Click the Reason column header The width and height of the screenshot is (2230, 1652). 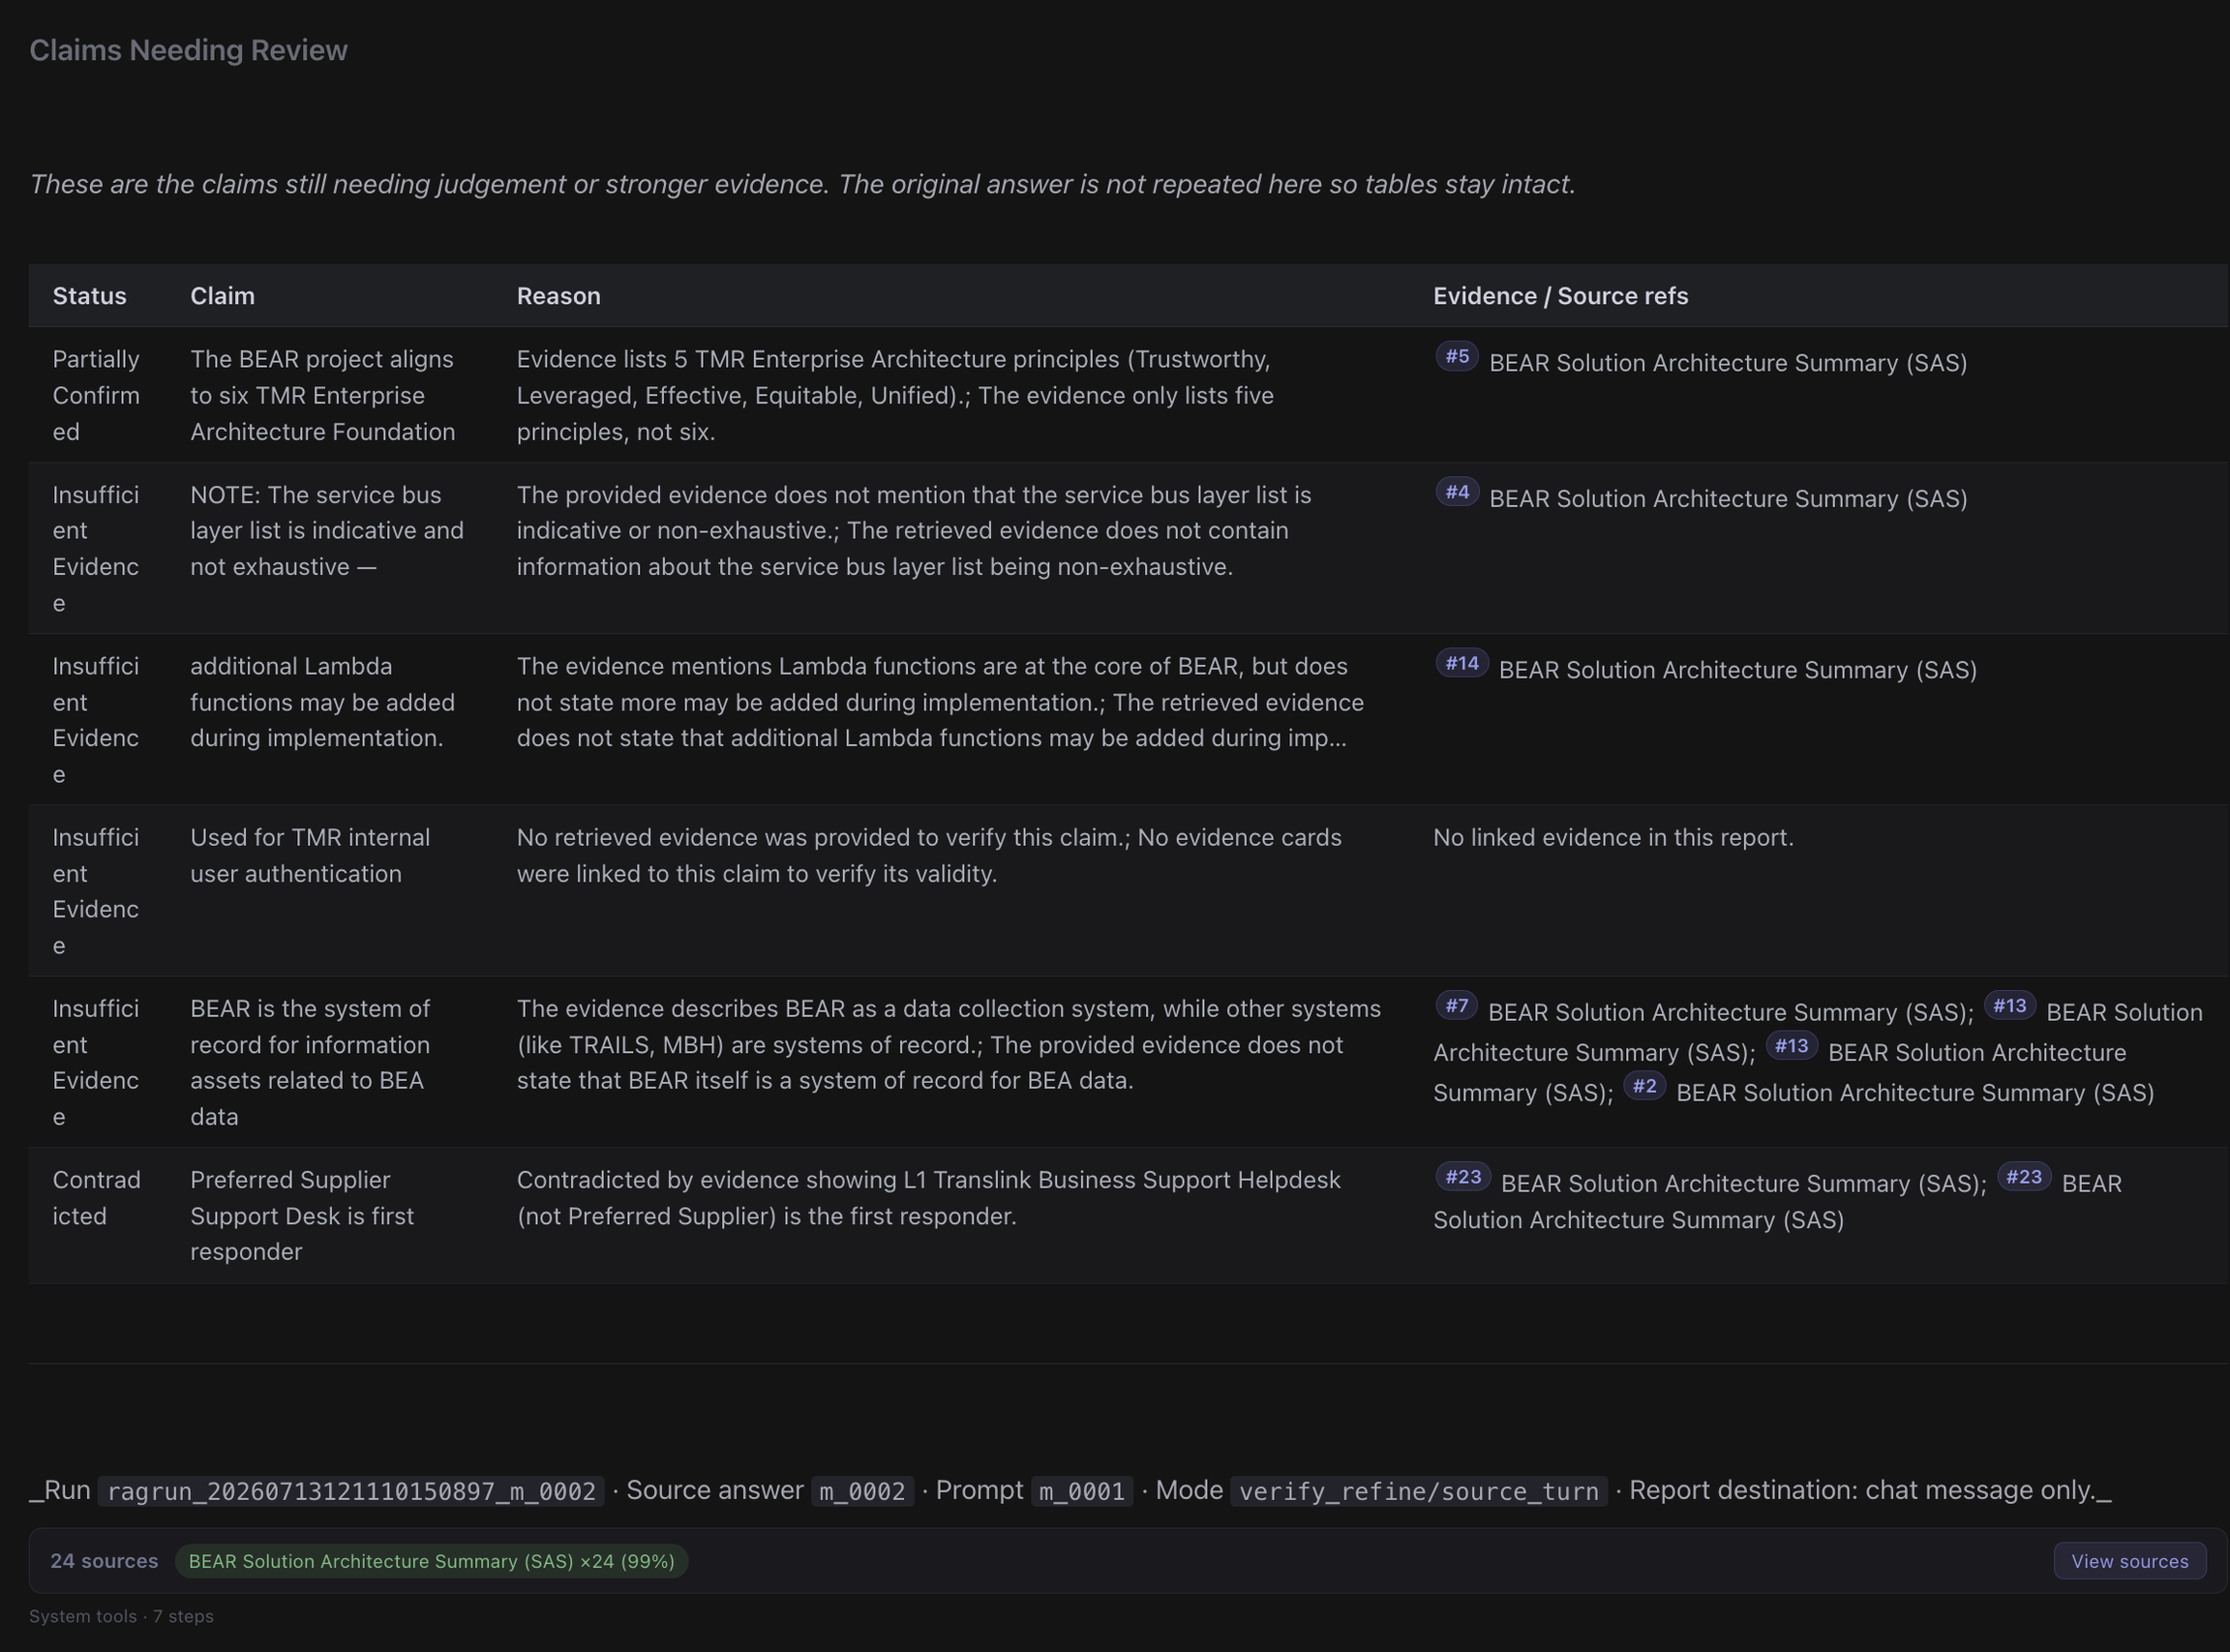click(x=558, y=296)
